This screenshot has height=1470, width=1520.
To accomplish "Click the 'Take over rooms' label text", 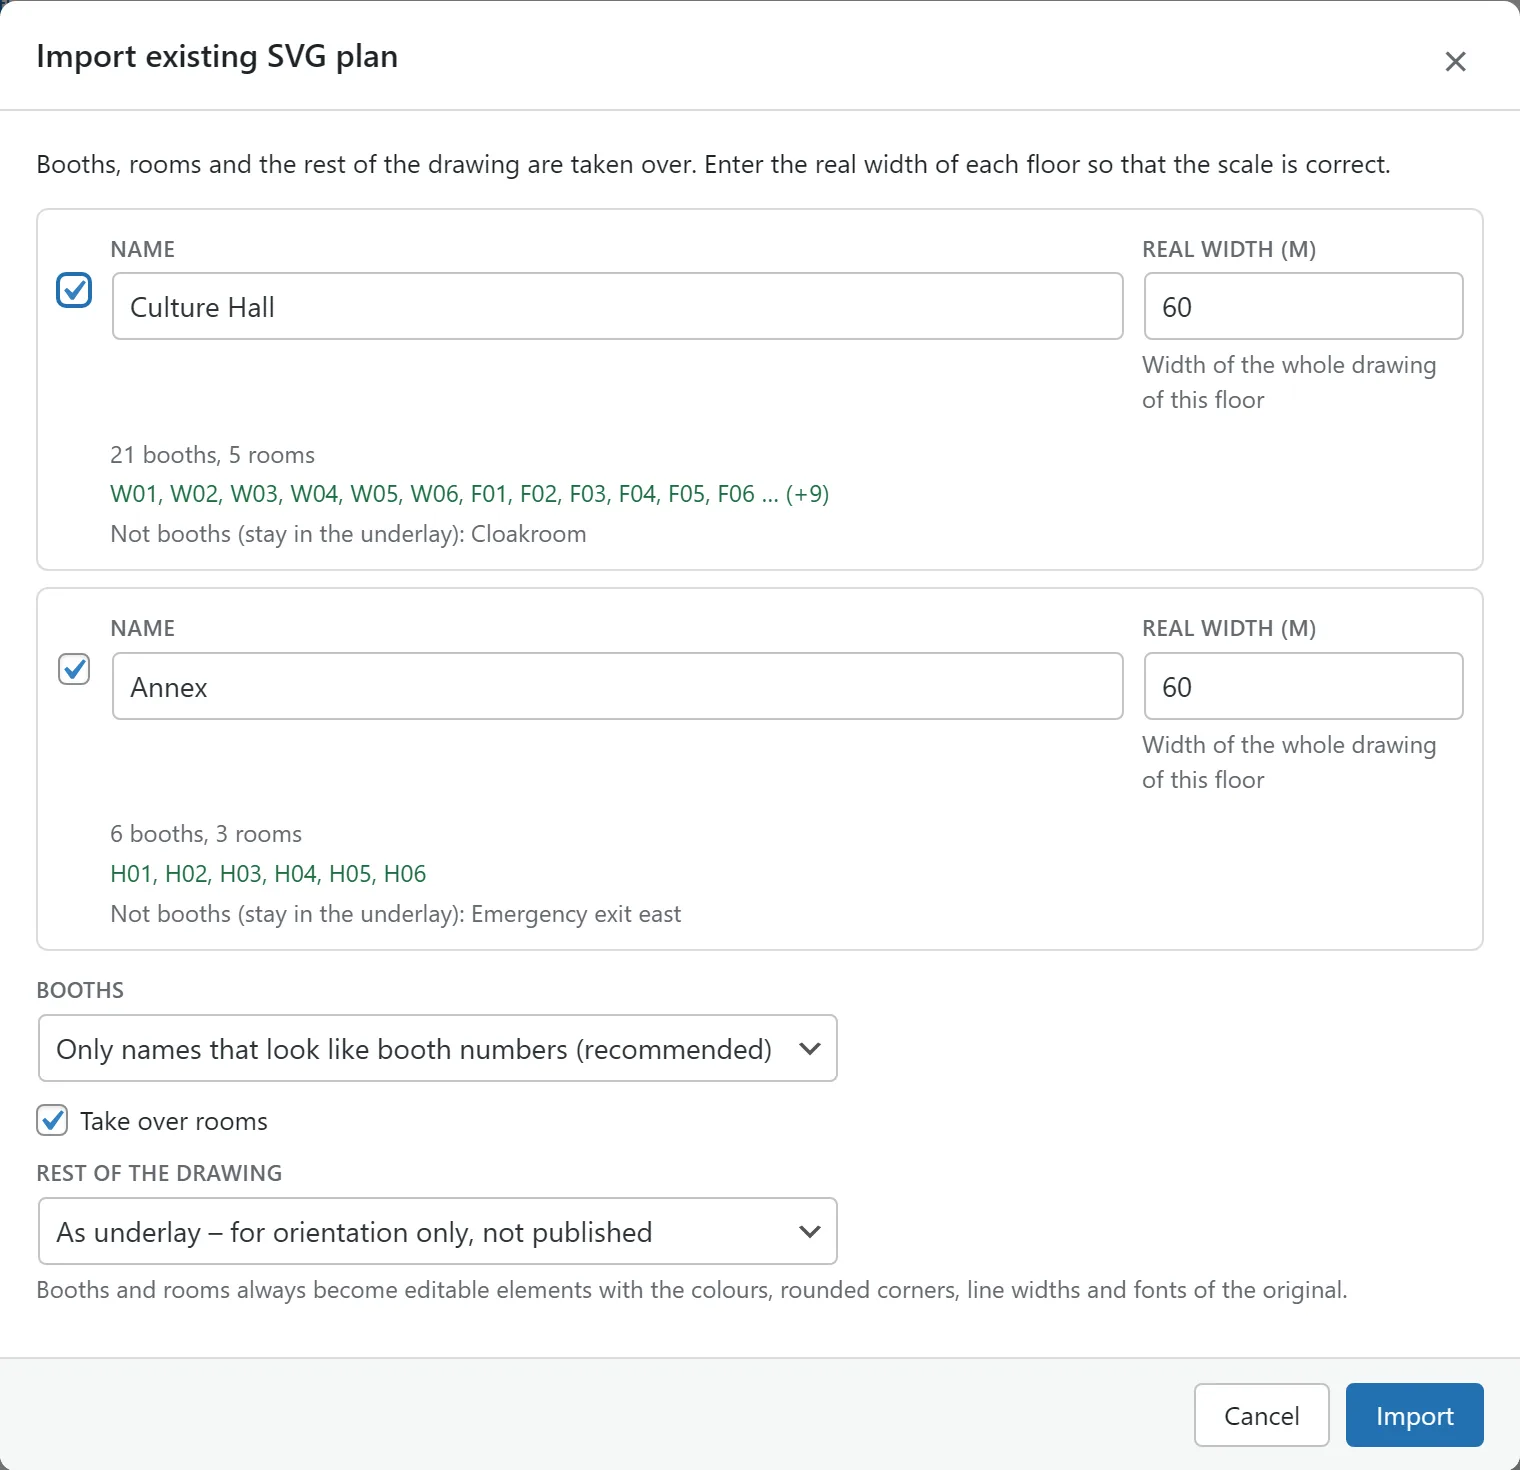I will coord(174,1121).
